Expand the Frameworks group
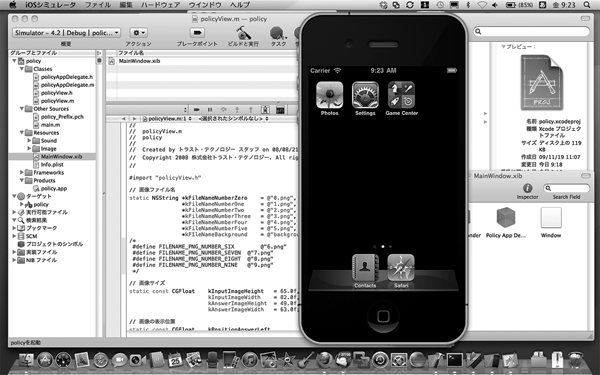Screen dimensions: 600x375 coord(22,173)
